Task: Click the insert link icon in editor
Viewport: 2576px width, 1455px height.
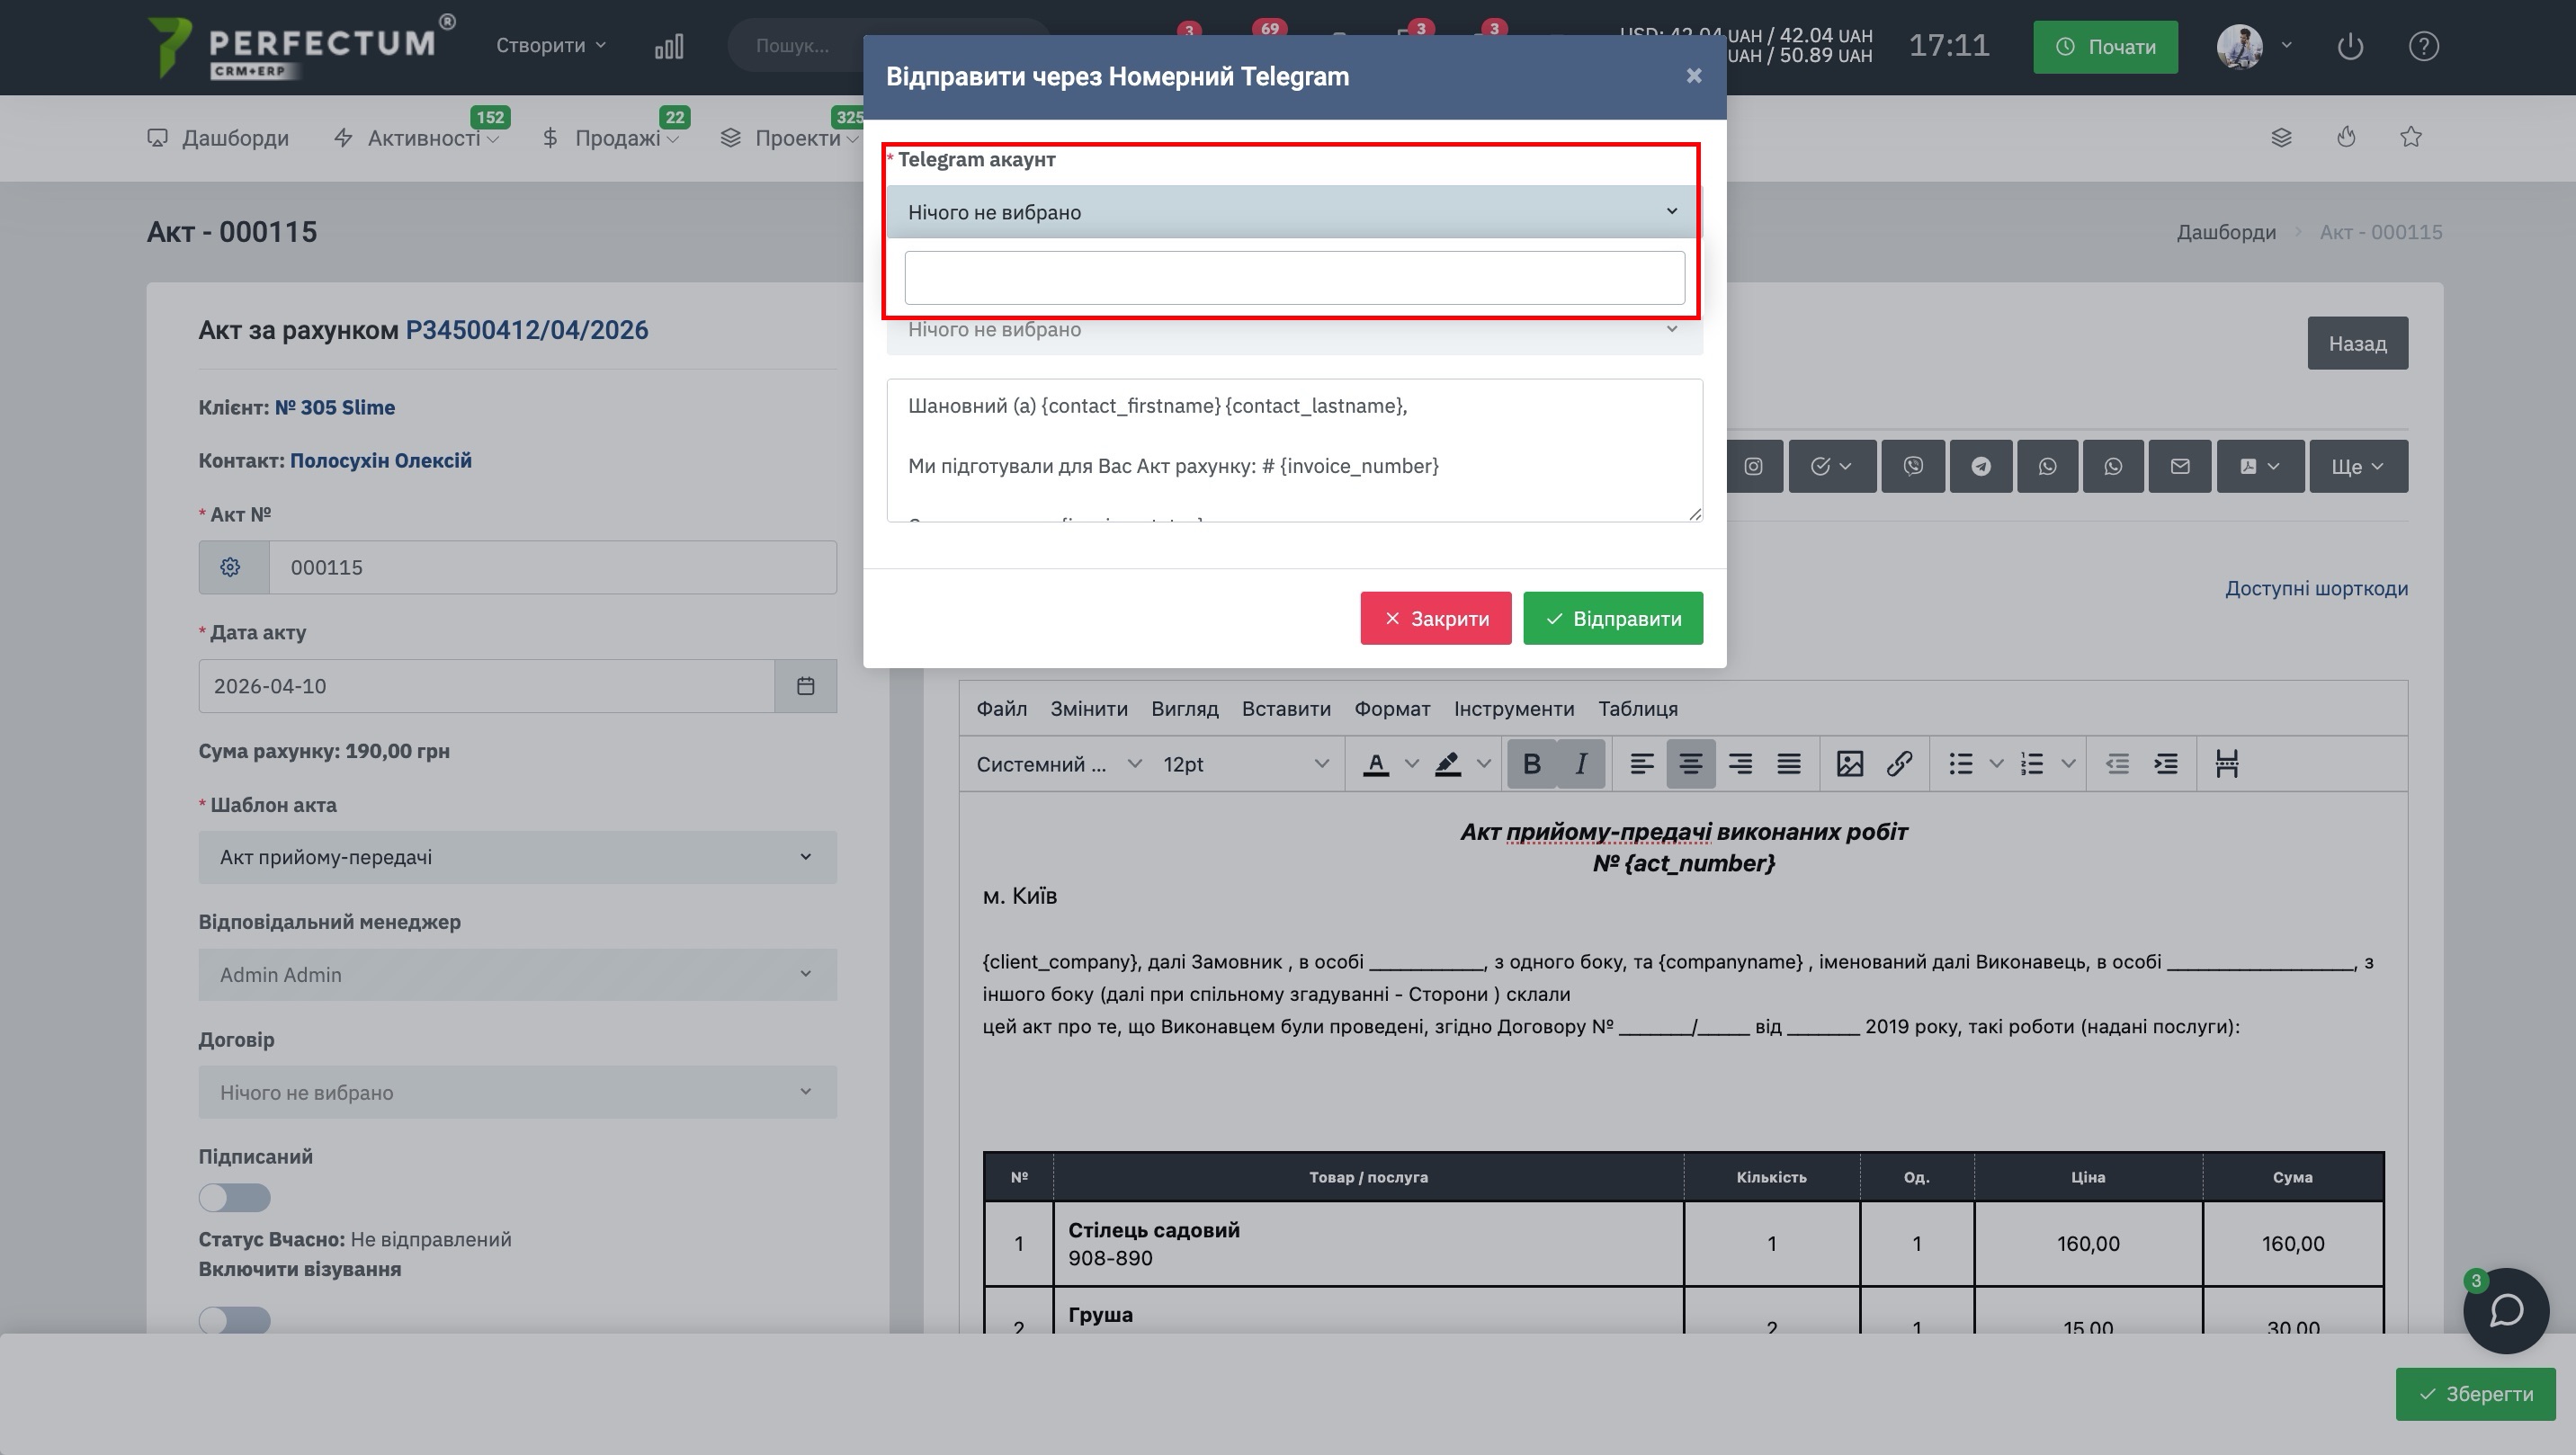Action: 1899,764
